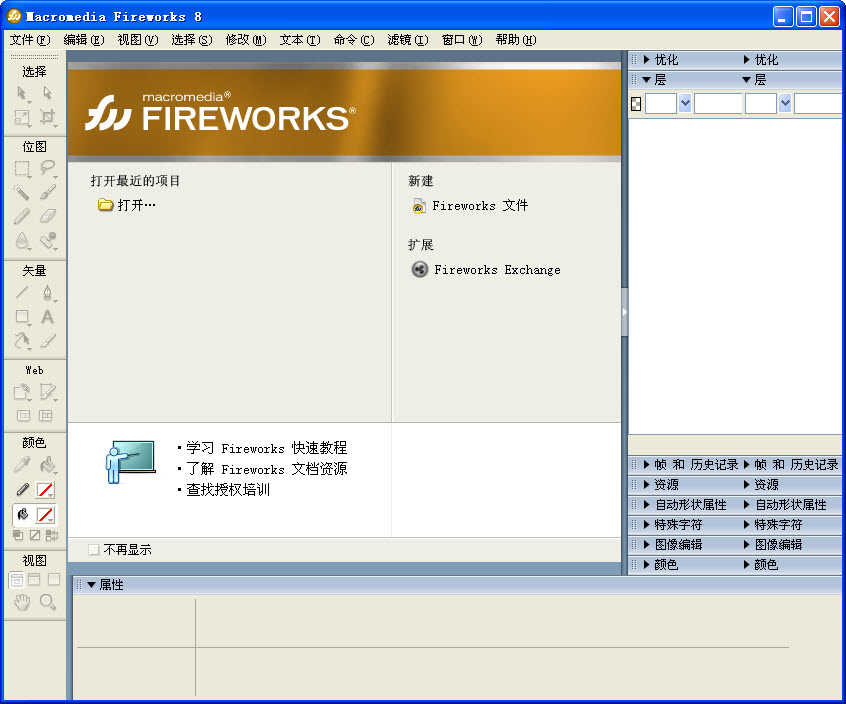Enable the 不再显示 checkbox
The height and width of the screenshot is (704, 846).
(93, 549)
